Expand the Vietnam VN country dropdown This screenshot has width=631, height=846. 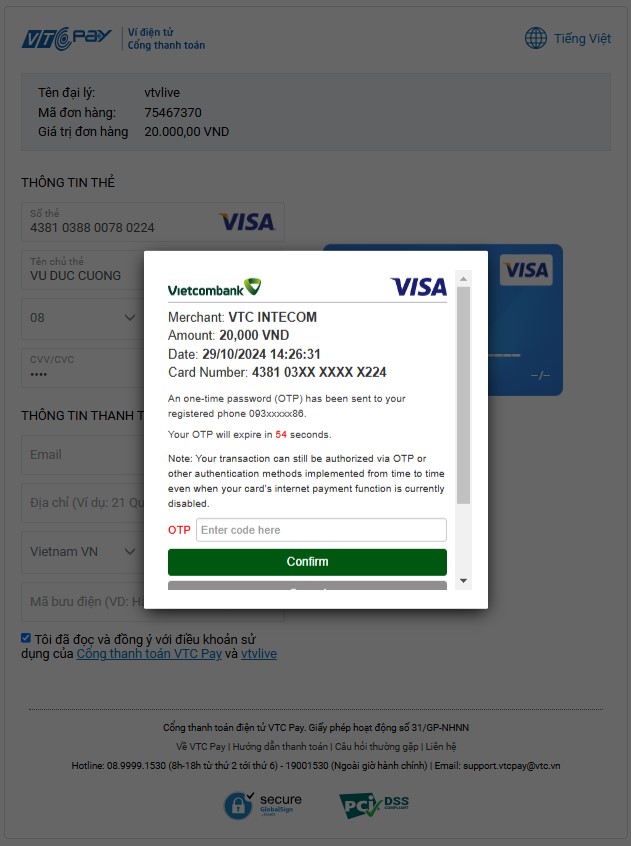point(82,552)
